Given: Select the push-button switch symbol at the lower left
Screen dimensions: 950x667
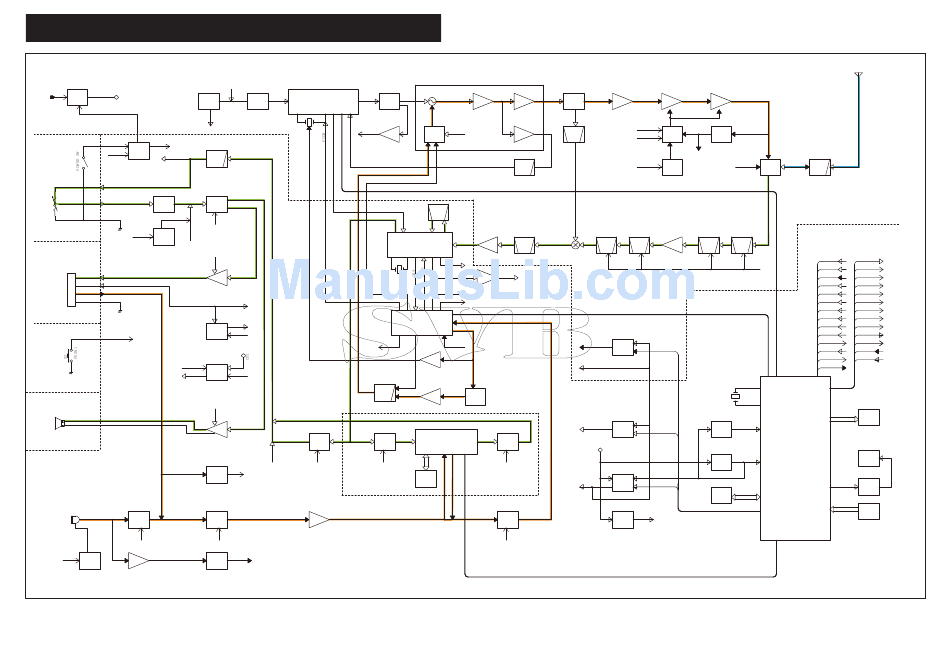Looking at the screenshot, I should tap(70, 356).
